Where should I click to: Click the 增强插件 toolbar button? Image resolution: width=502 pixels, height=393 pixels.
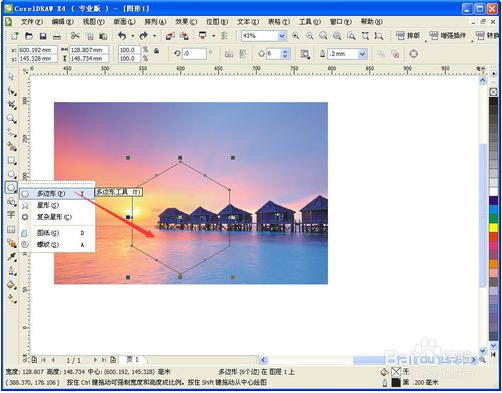point(447,35)
